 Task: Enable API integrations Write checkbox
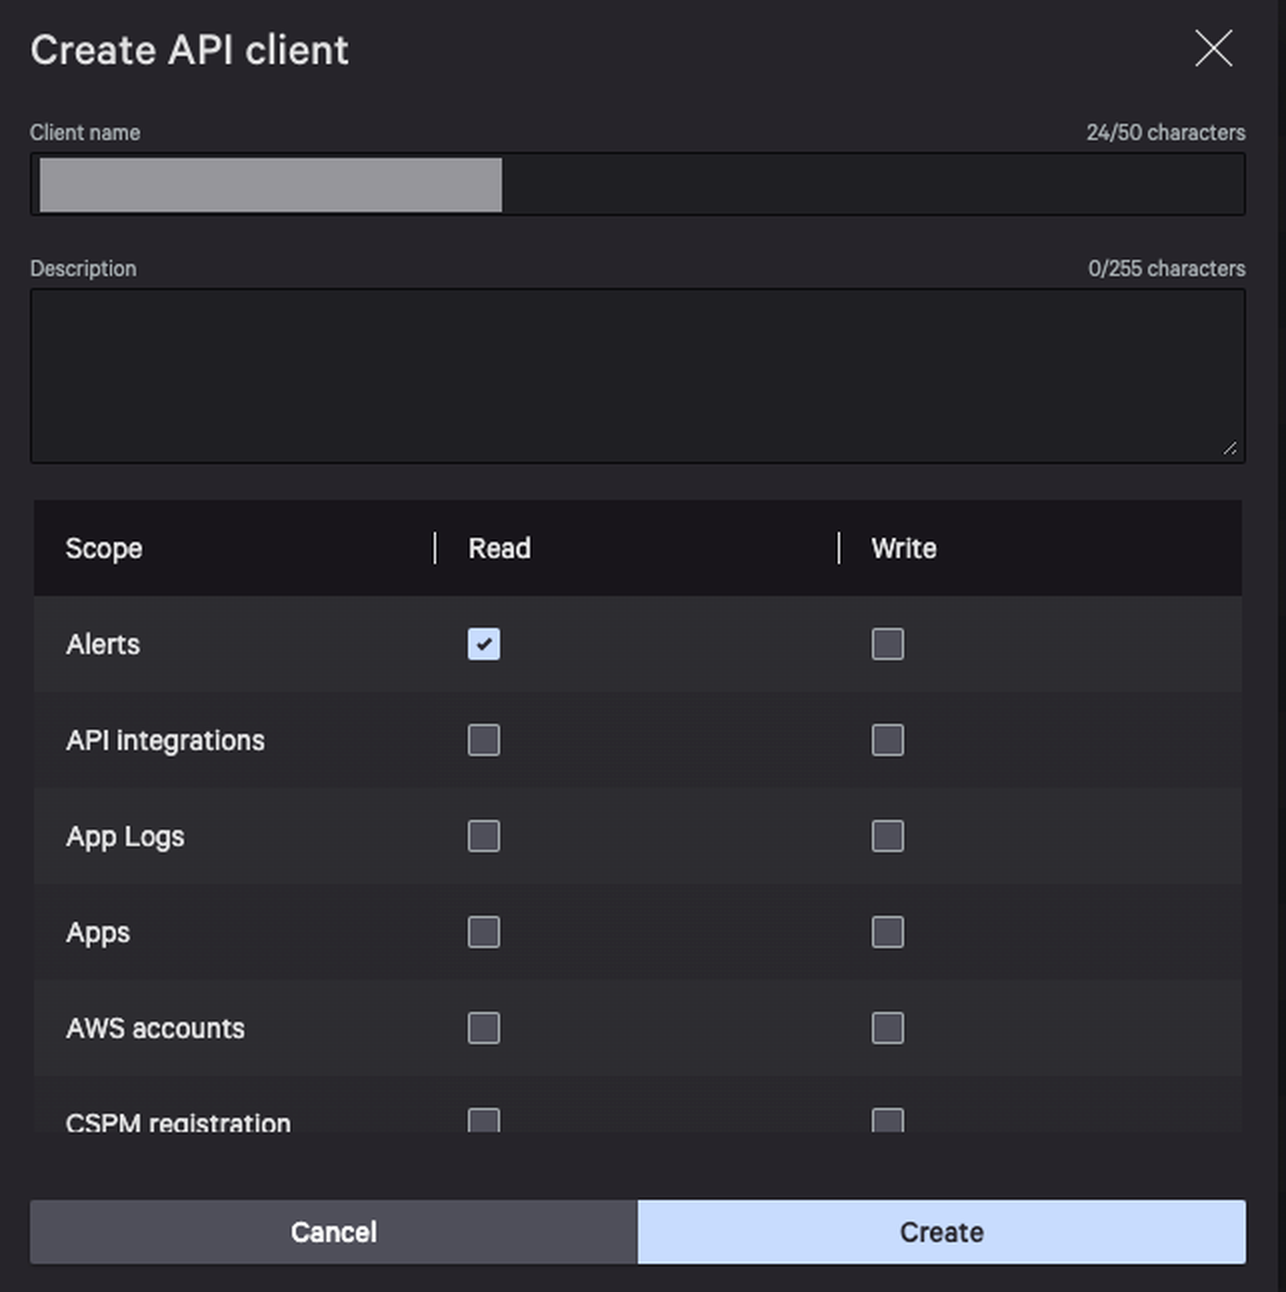coord(888,740)
